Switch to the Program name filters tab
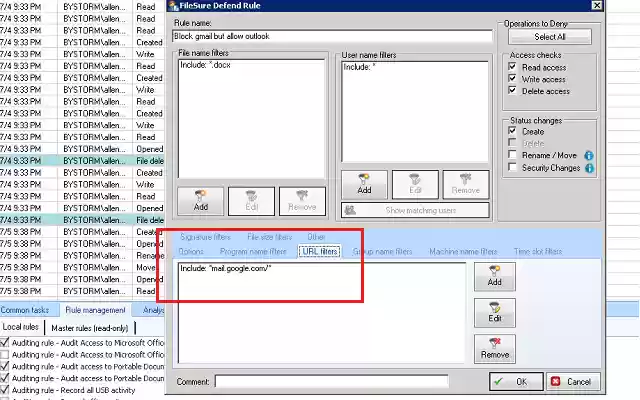Image resolution: width=640 pixels, height=400 pixels. click(x=253, y=251)
